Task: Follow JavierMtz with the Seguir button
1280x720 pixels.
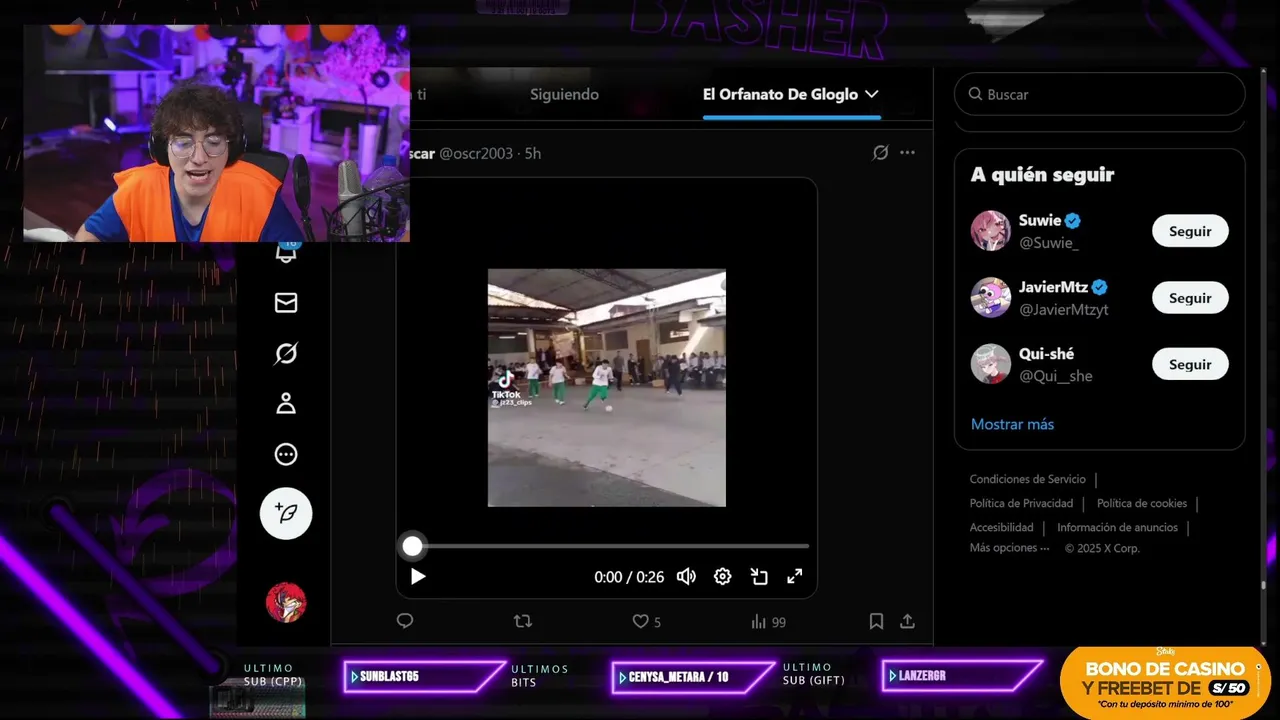Action: tap(1190, 298)
